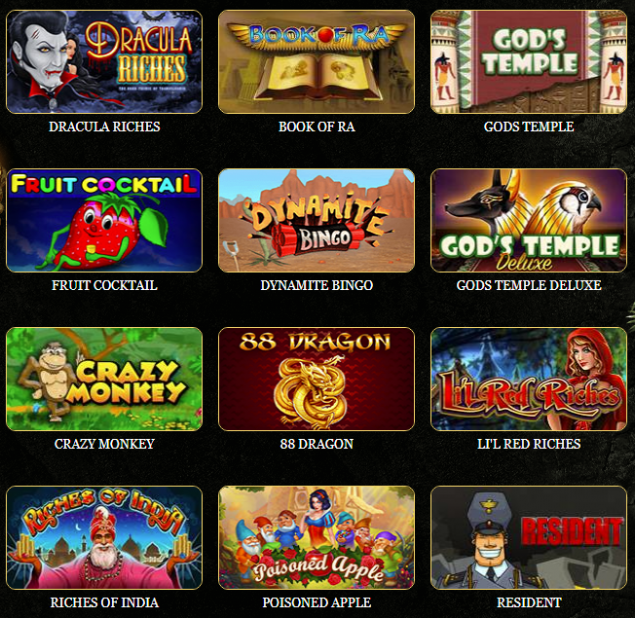Select the 88 Dragon game image
The width and height of the screenshot is (635, 618).
[316, 379]
